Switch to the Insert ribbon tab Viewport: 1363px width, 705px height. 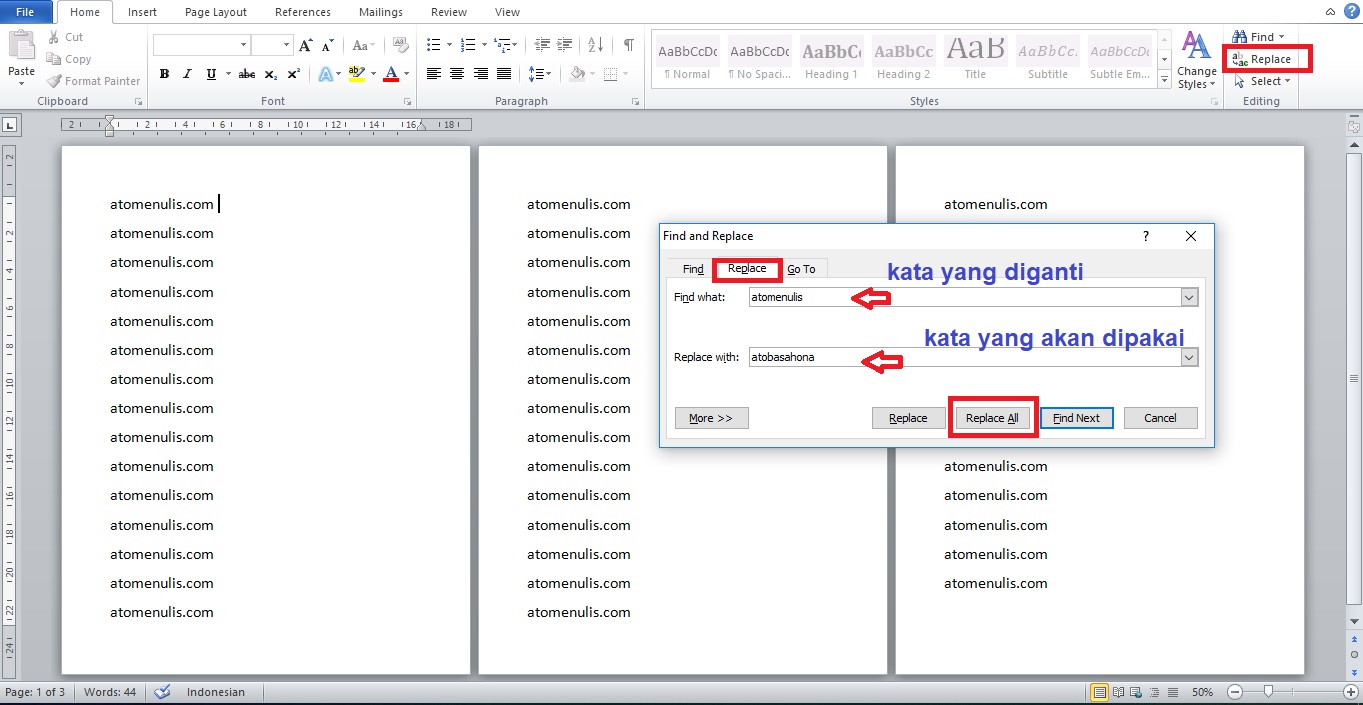(142, 12)
